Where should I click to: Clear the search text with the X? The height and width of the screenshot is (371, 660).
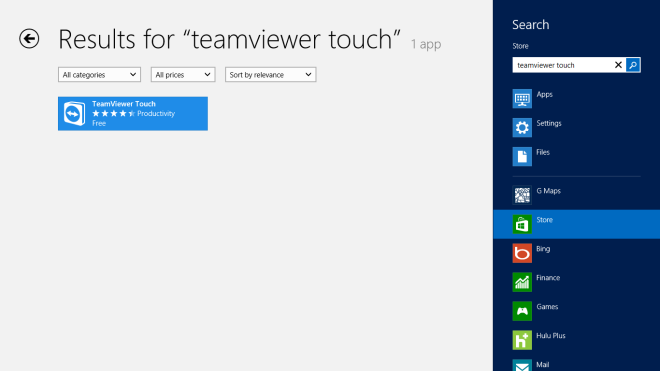(x=618, y=65)
